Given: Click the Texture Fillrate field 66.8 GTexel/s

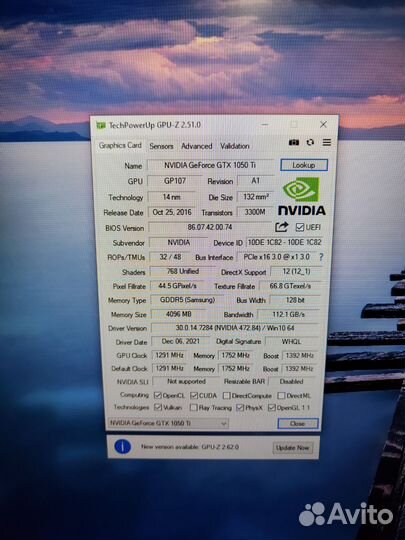Looking at the screenshot, I should point(290,286).
